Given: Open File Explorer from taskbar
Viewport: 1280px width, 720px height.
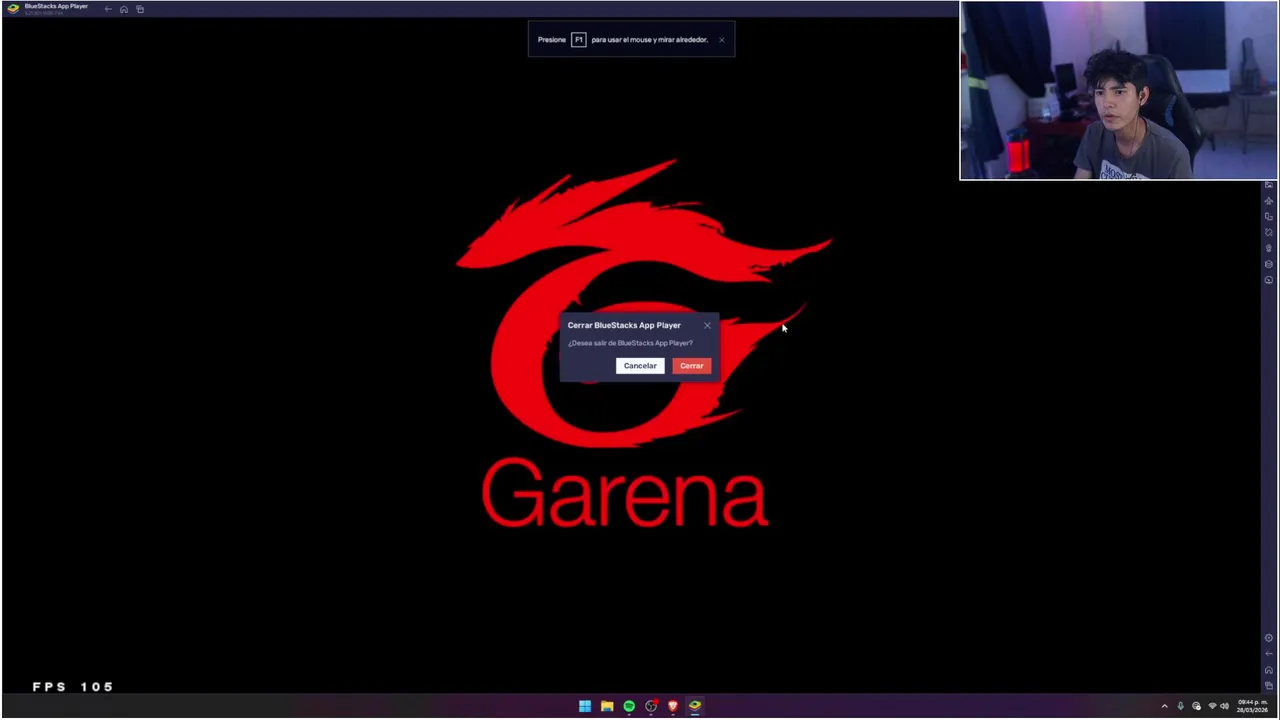Looking at the screenshot, I should pyautogui.click(x=607, y=706).
